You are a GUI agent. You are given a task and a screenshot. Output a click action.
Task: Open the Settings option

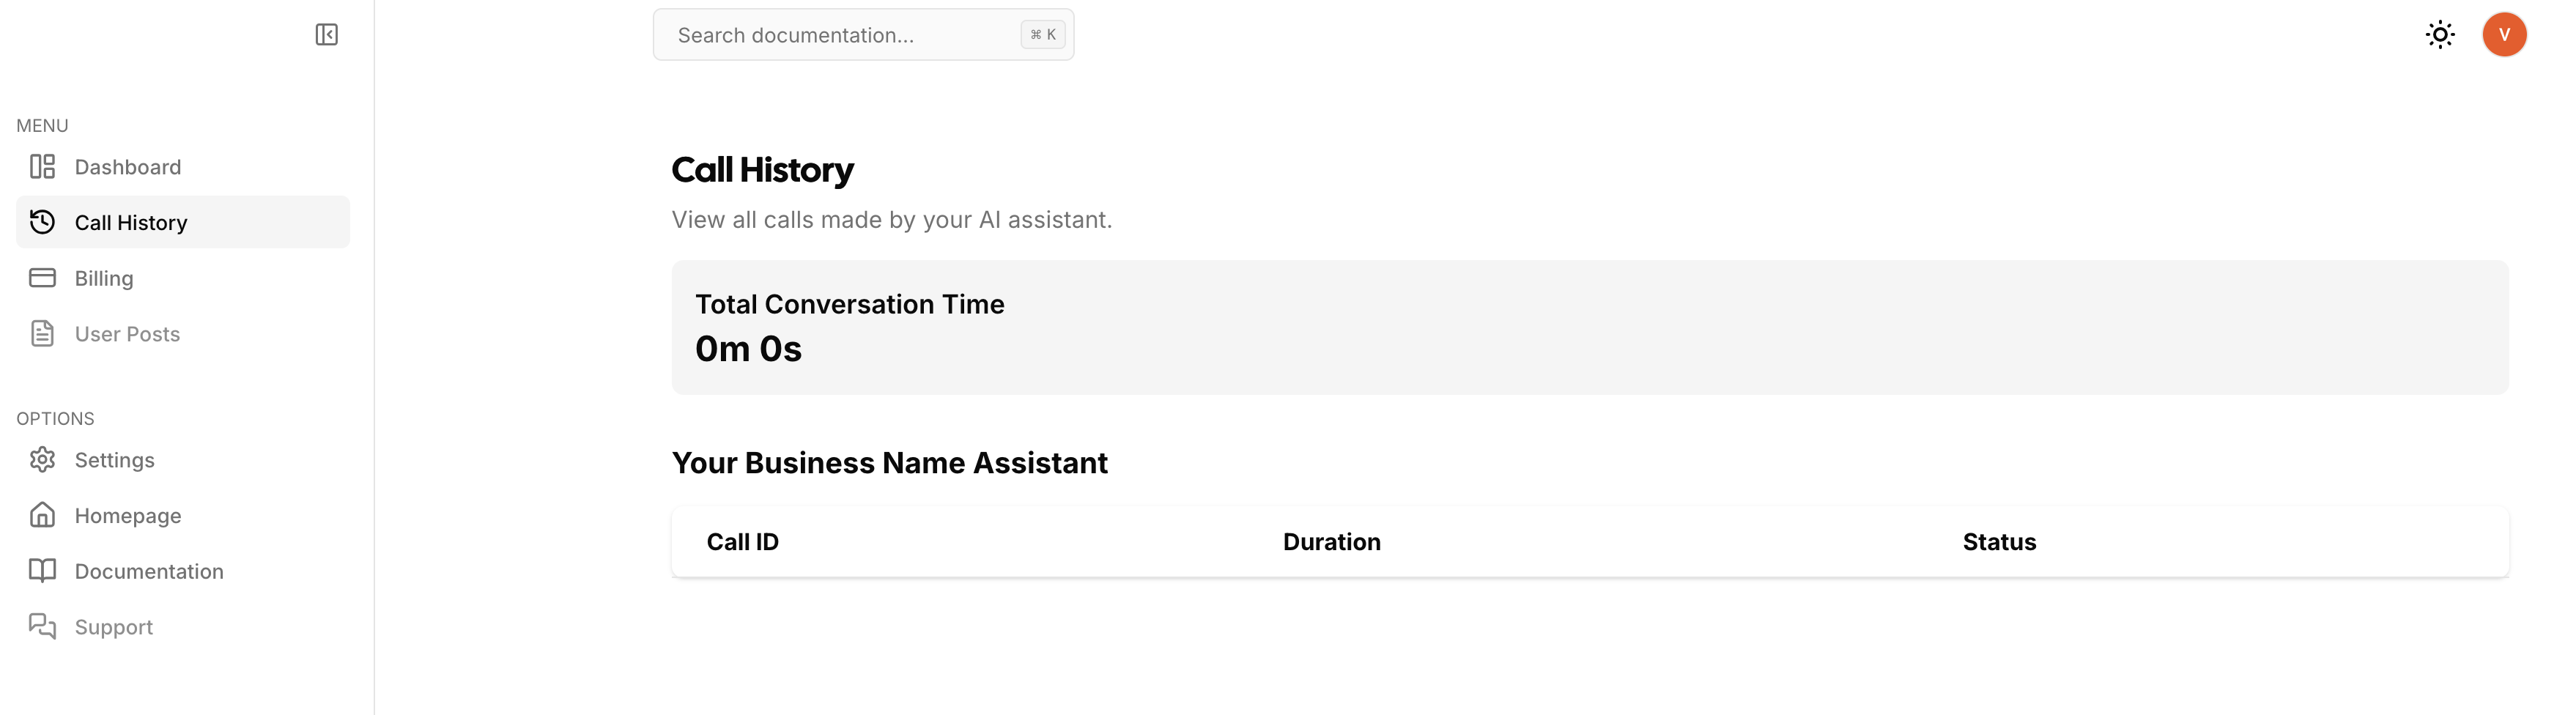point(183,460)
